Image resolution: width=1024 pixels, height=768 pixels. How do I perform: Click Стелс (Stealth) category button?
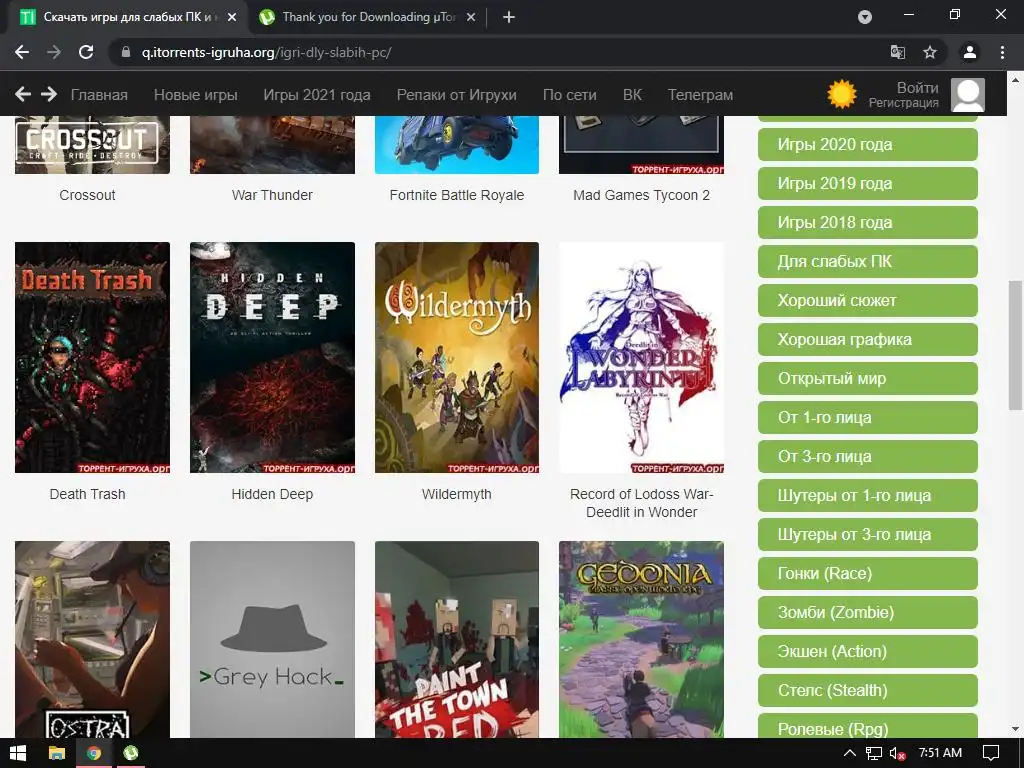[x=868, y=690]
